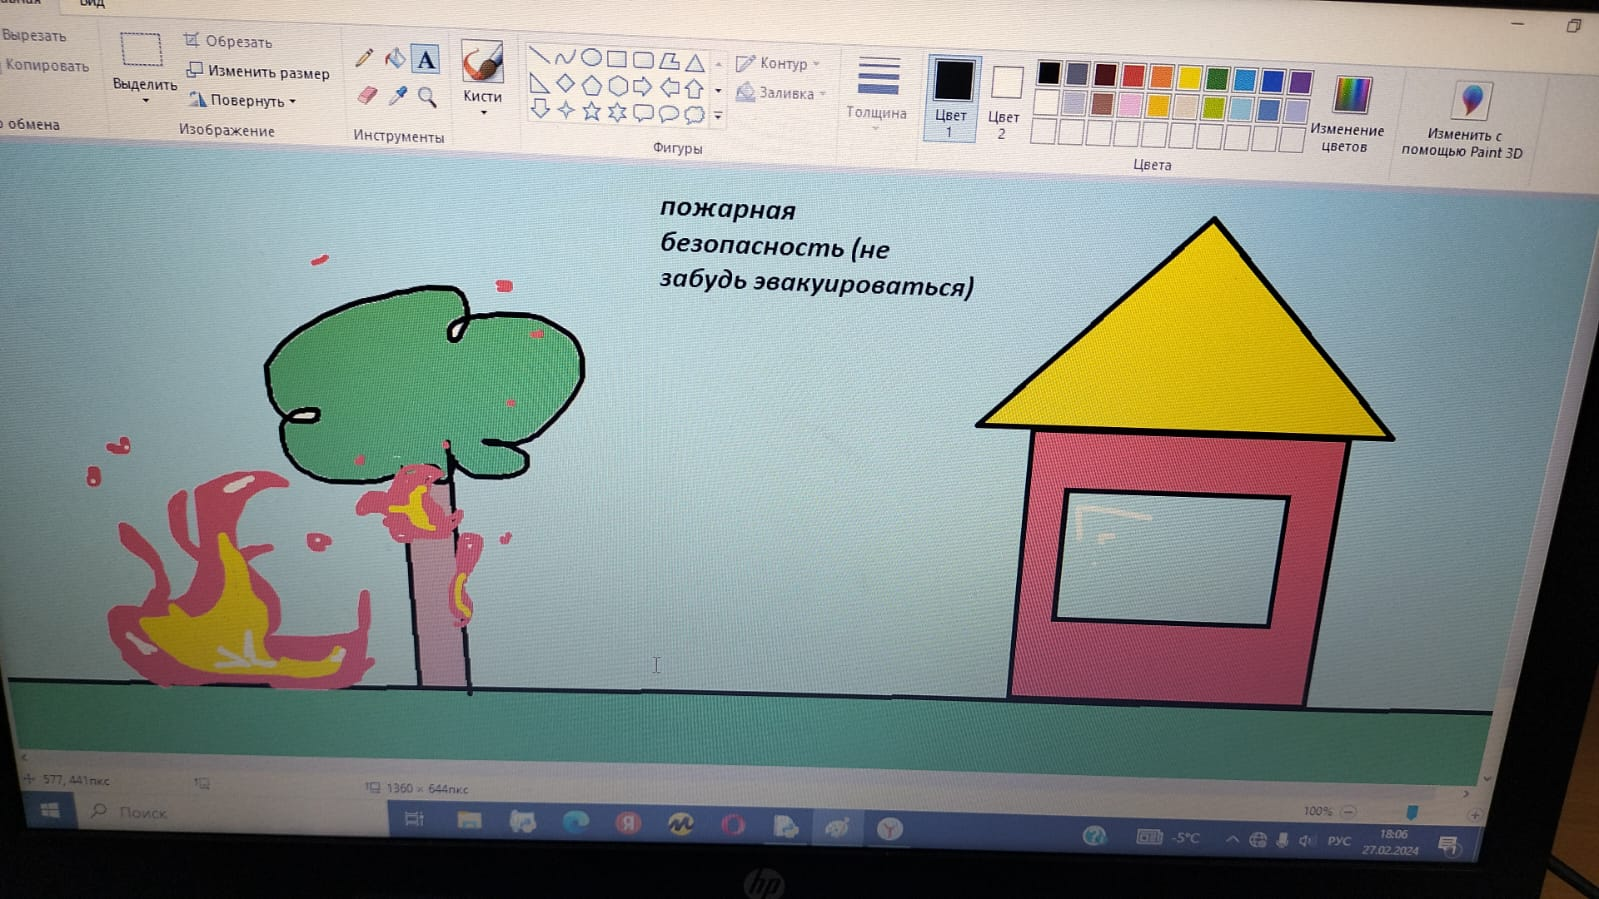The image size is (1599, 899).
Task: Pick the Rounded rectangle shape
Action: pyautogui.click(x=643, y=60)
